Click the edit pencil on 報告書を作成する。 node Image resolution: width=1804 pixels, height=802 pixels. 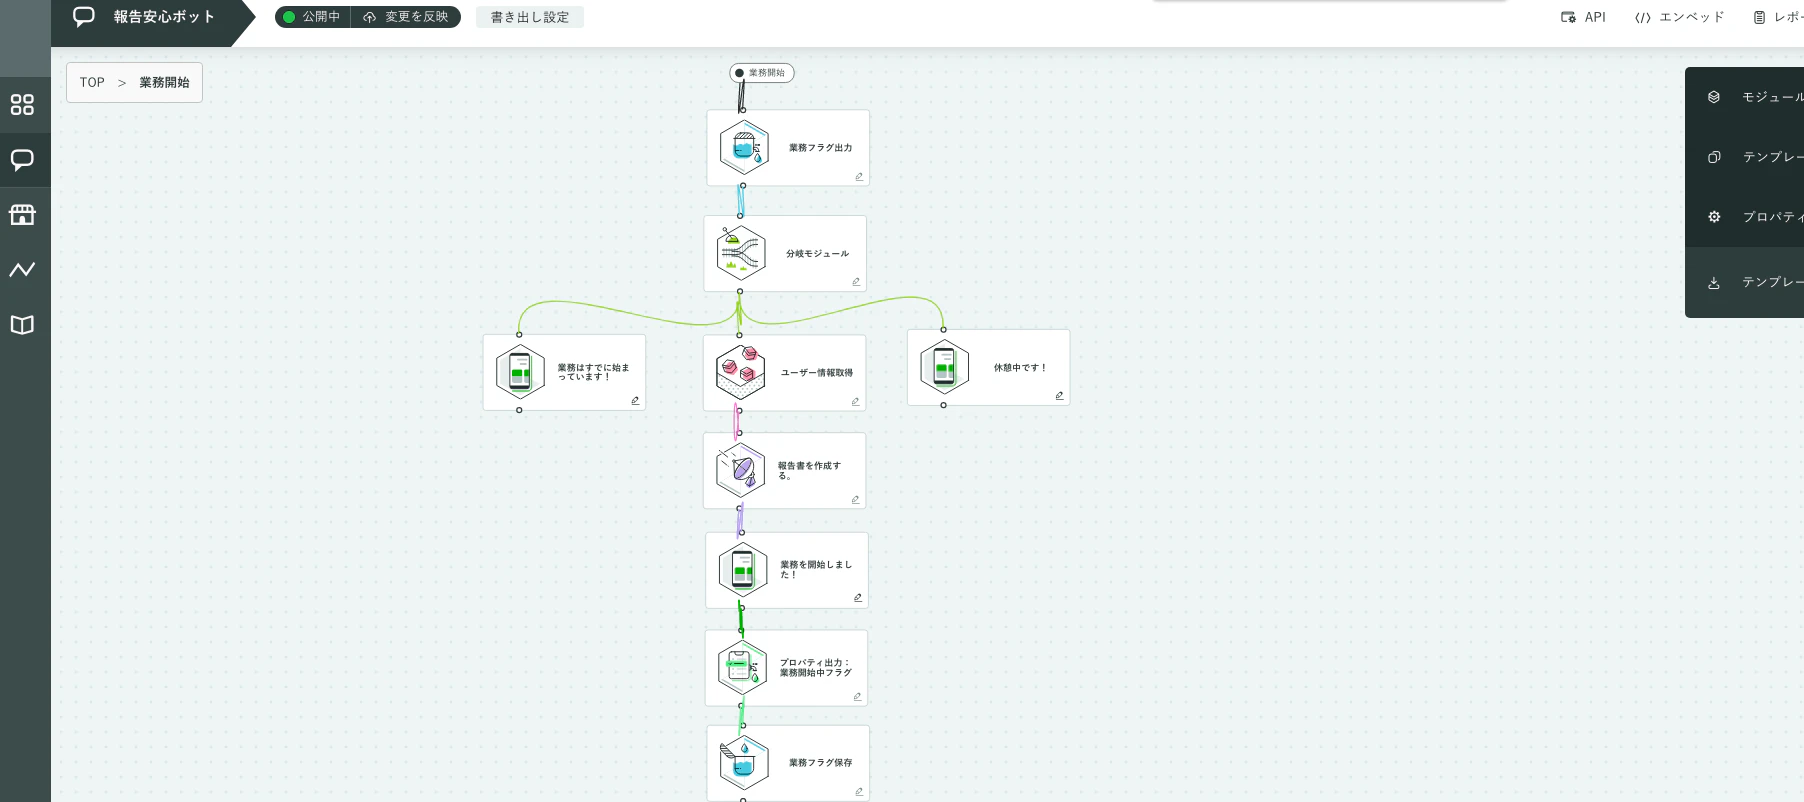pyautogui.click(x=855, y=500)
